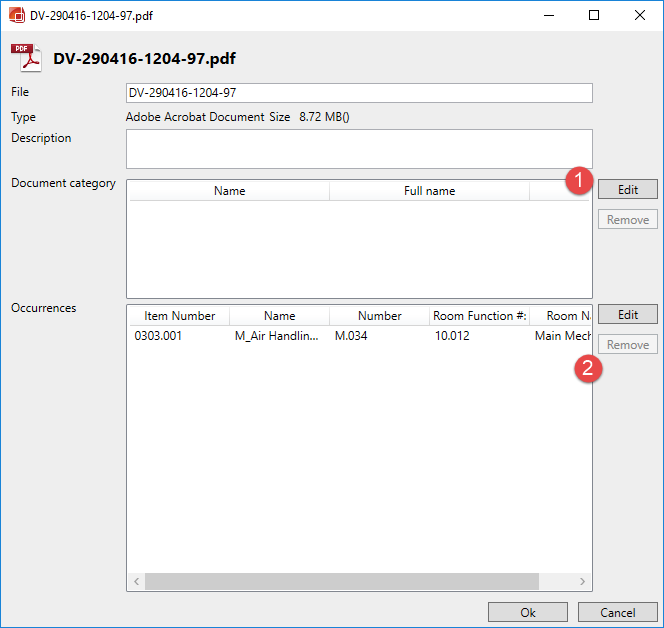Click the app icon in the title bar
This screenshot has height=628, width=664.
coord(16,16)
